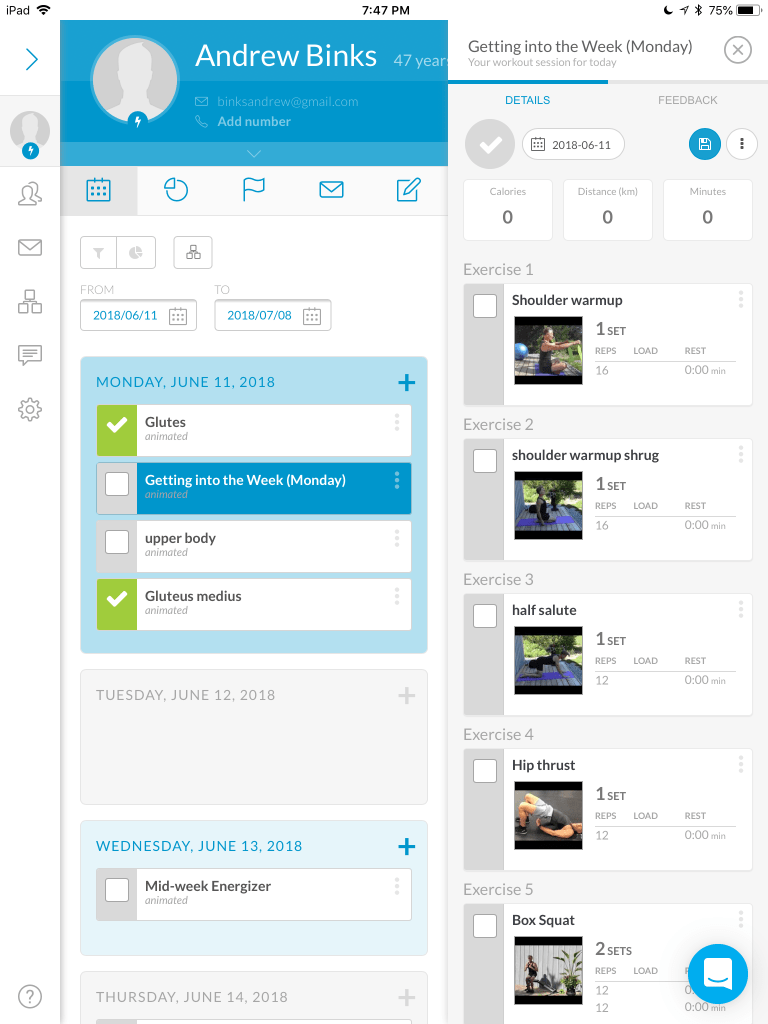Open the chat bubble support widget

click(x=718, y=973)
